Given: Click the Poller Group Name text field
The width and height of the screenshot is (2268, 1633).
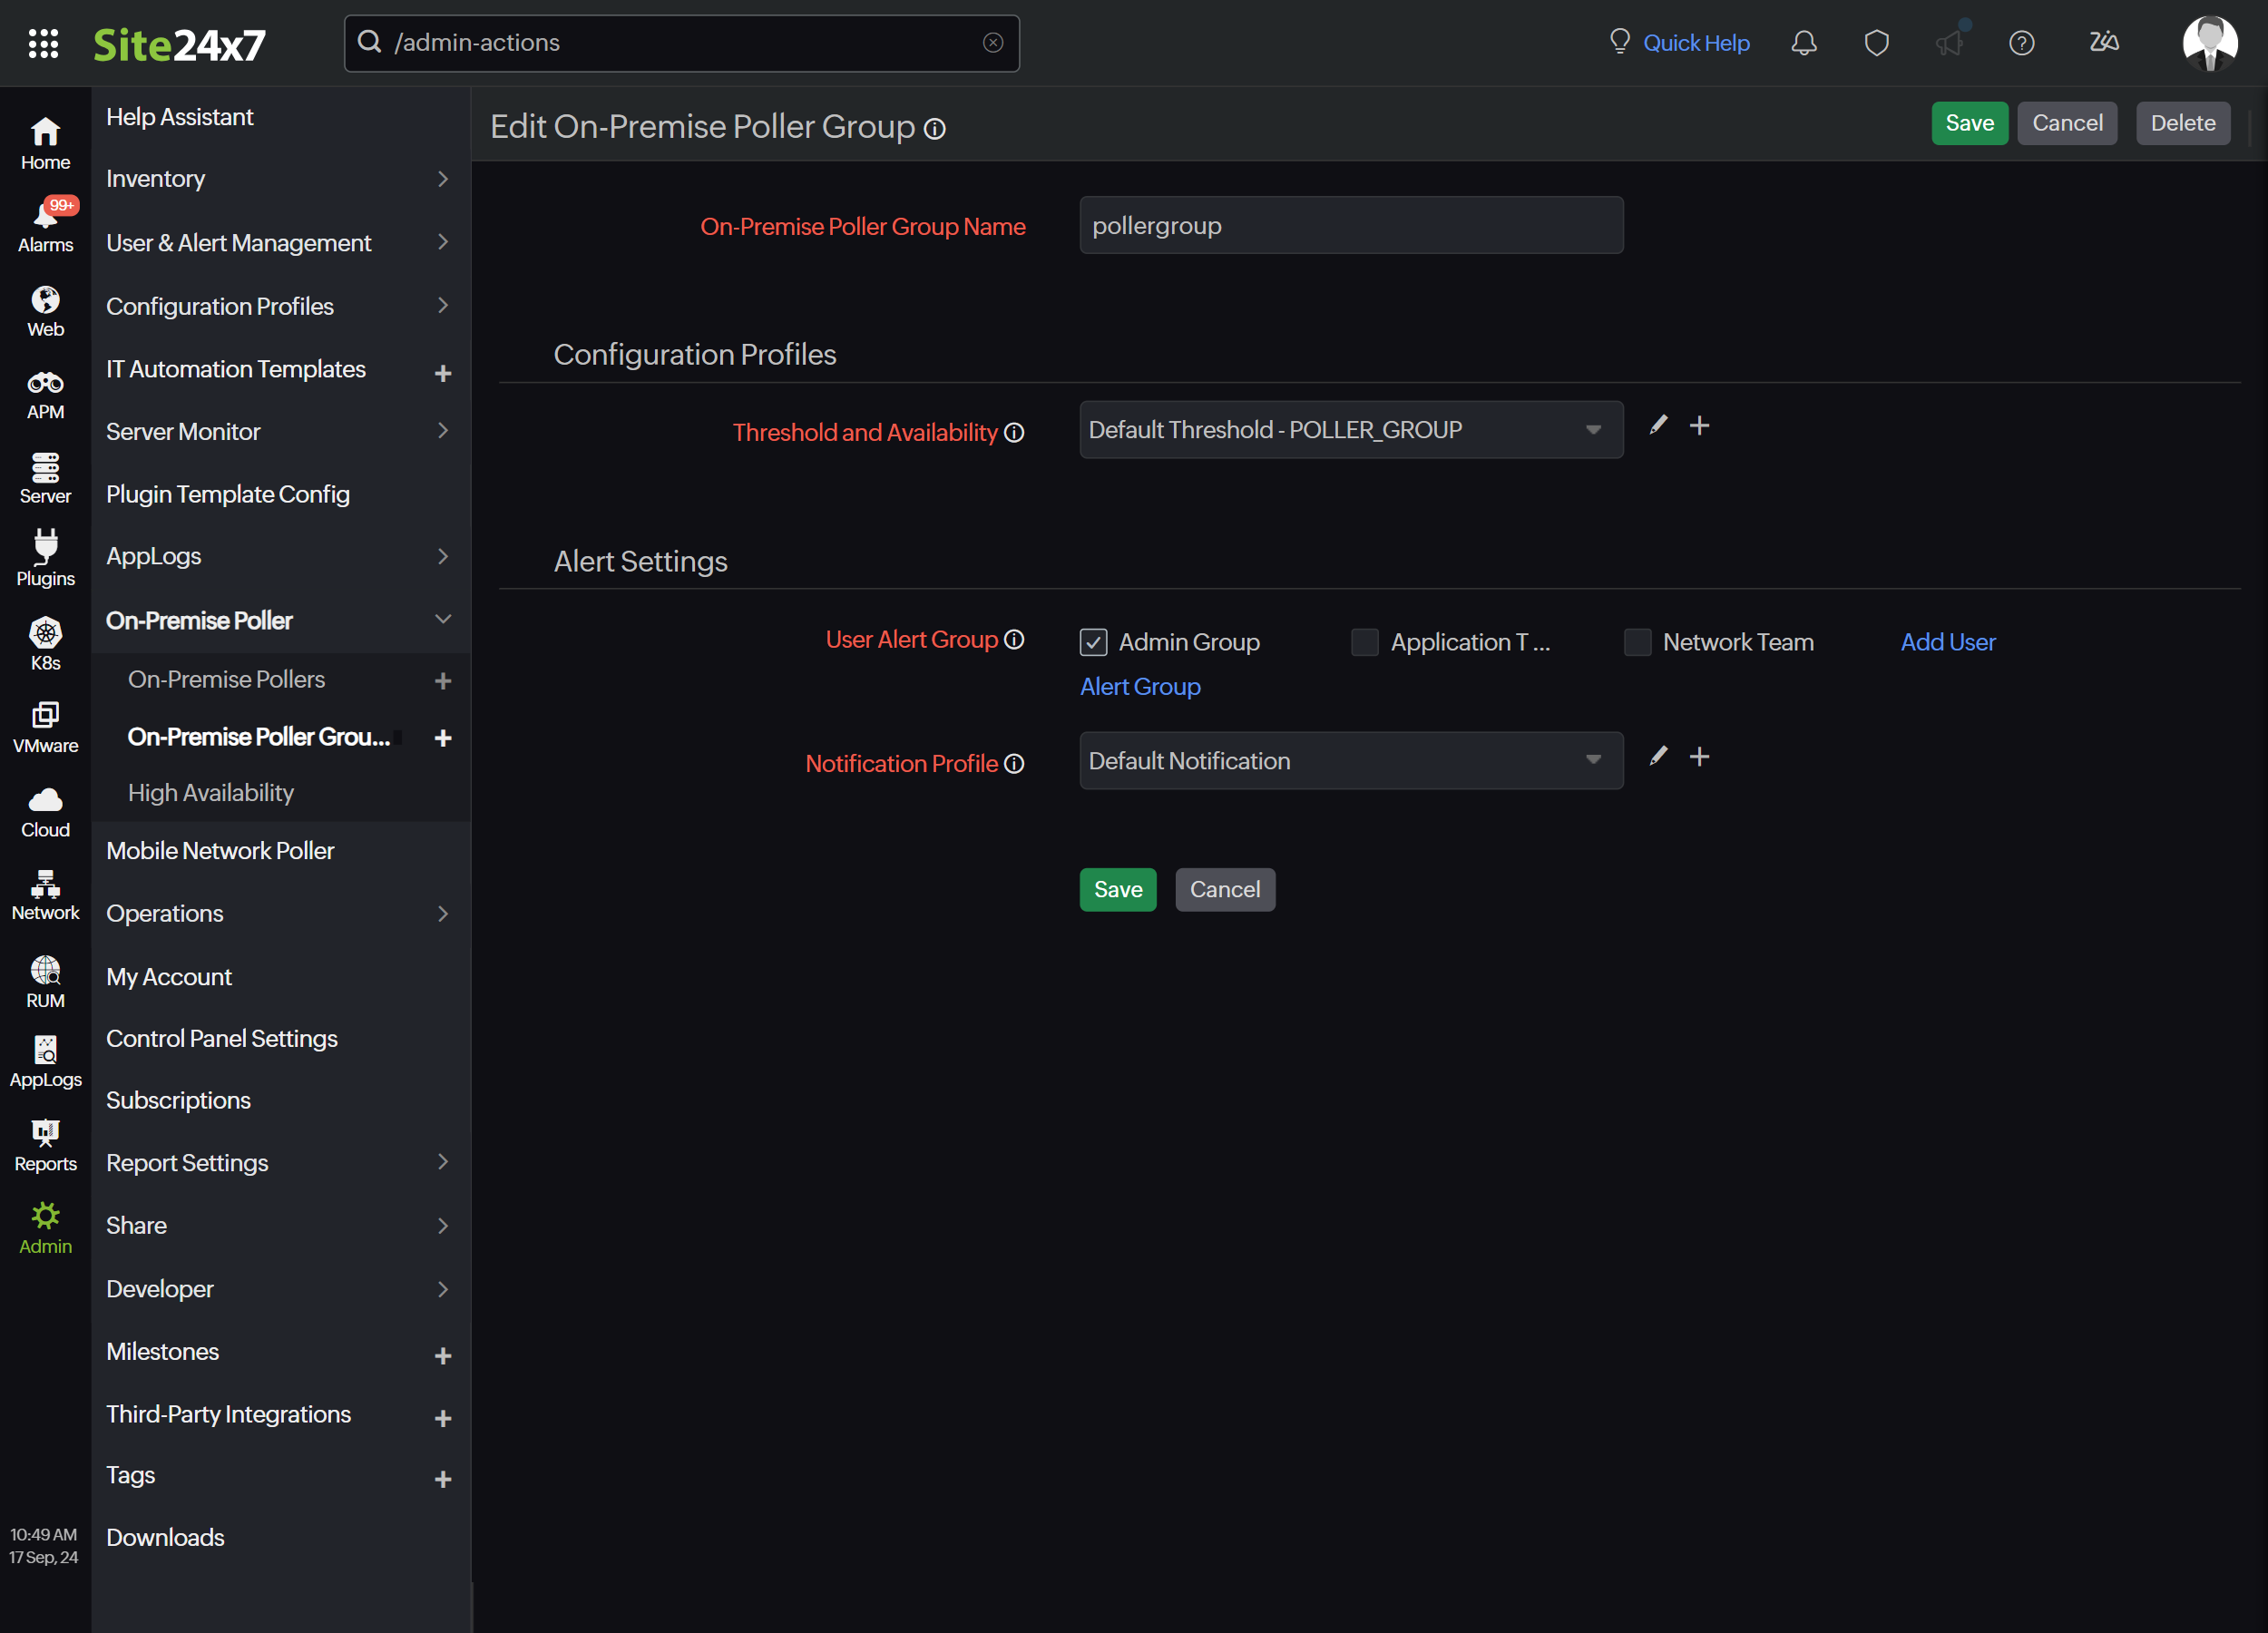Looking at the screenshot, I should [x=1350, y=226].
